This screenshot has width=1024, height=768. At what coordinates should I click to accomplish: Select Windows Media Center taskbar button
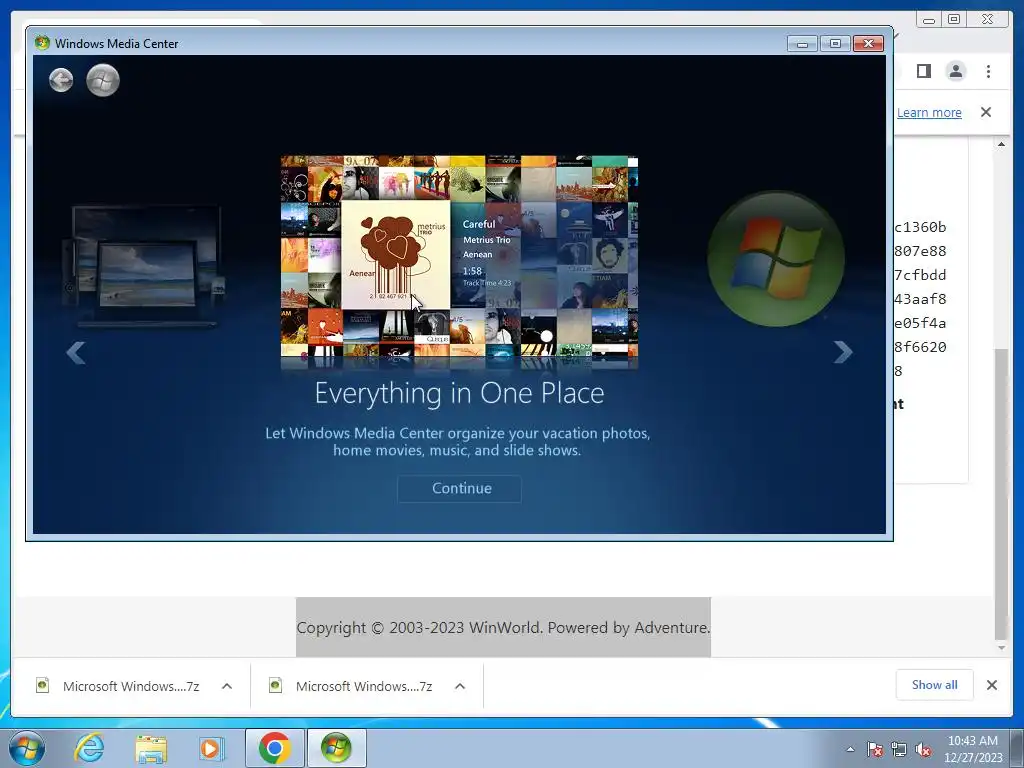coord(336,748)
